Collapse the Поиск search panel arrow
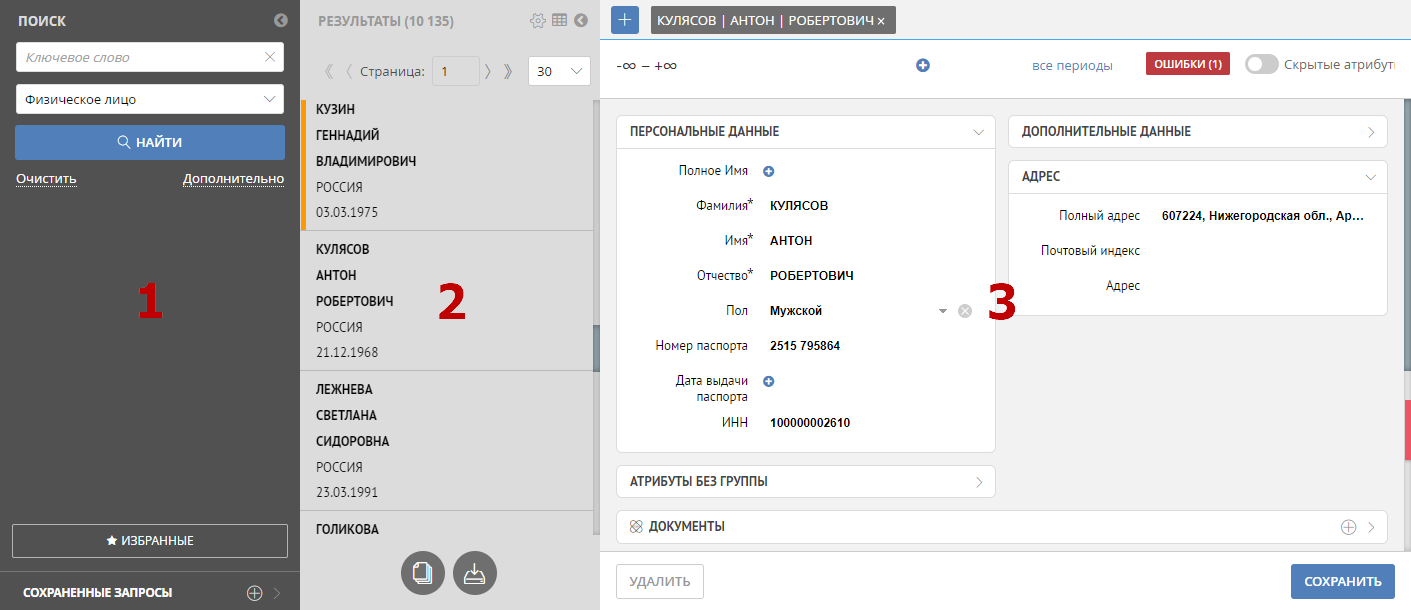Image resolution: width=1411 pixels, height=610 pixels. tap(280, 20)
